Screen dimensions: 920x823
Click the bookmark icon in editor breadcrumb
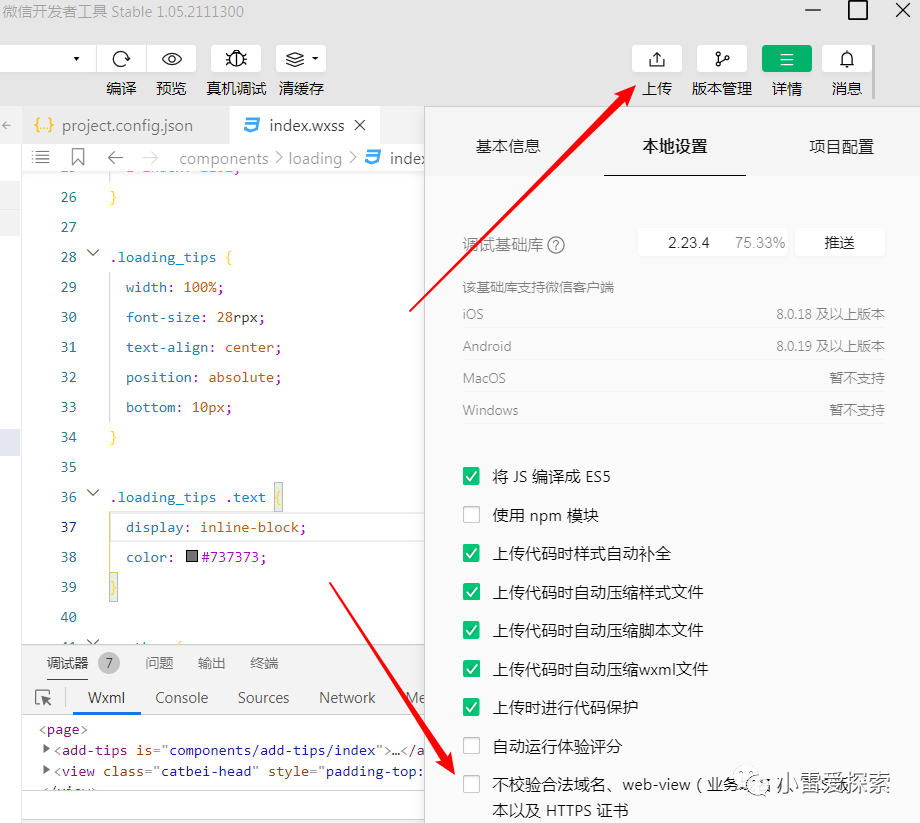tap(78, 158)
